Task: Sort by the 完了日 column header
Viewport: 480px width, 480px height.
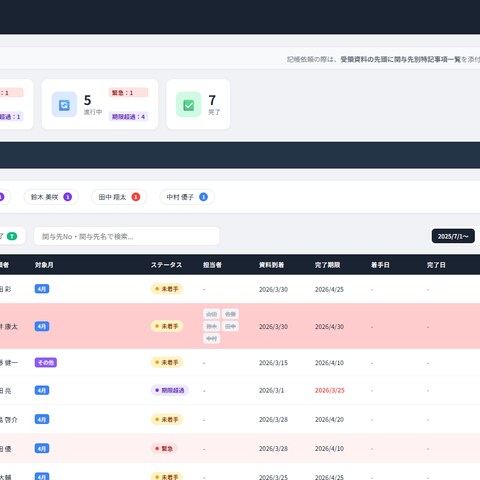Action: (x=436, y=265)
